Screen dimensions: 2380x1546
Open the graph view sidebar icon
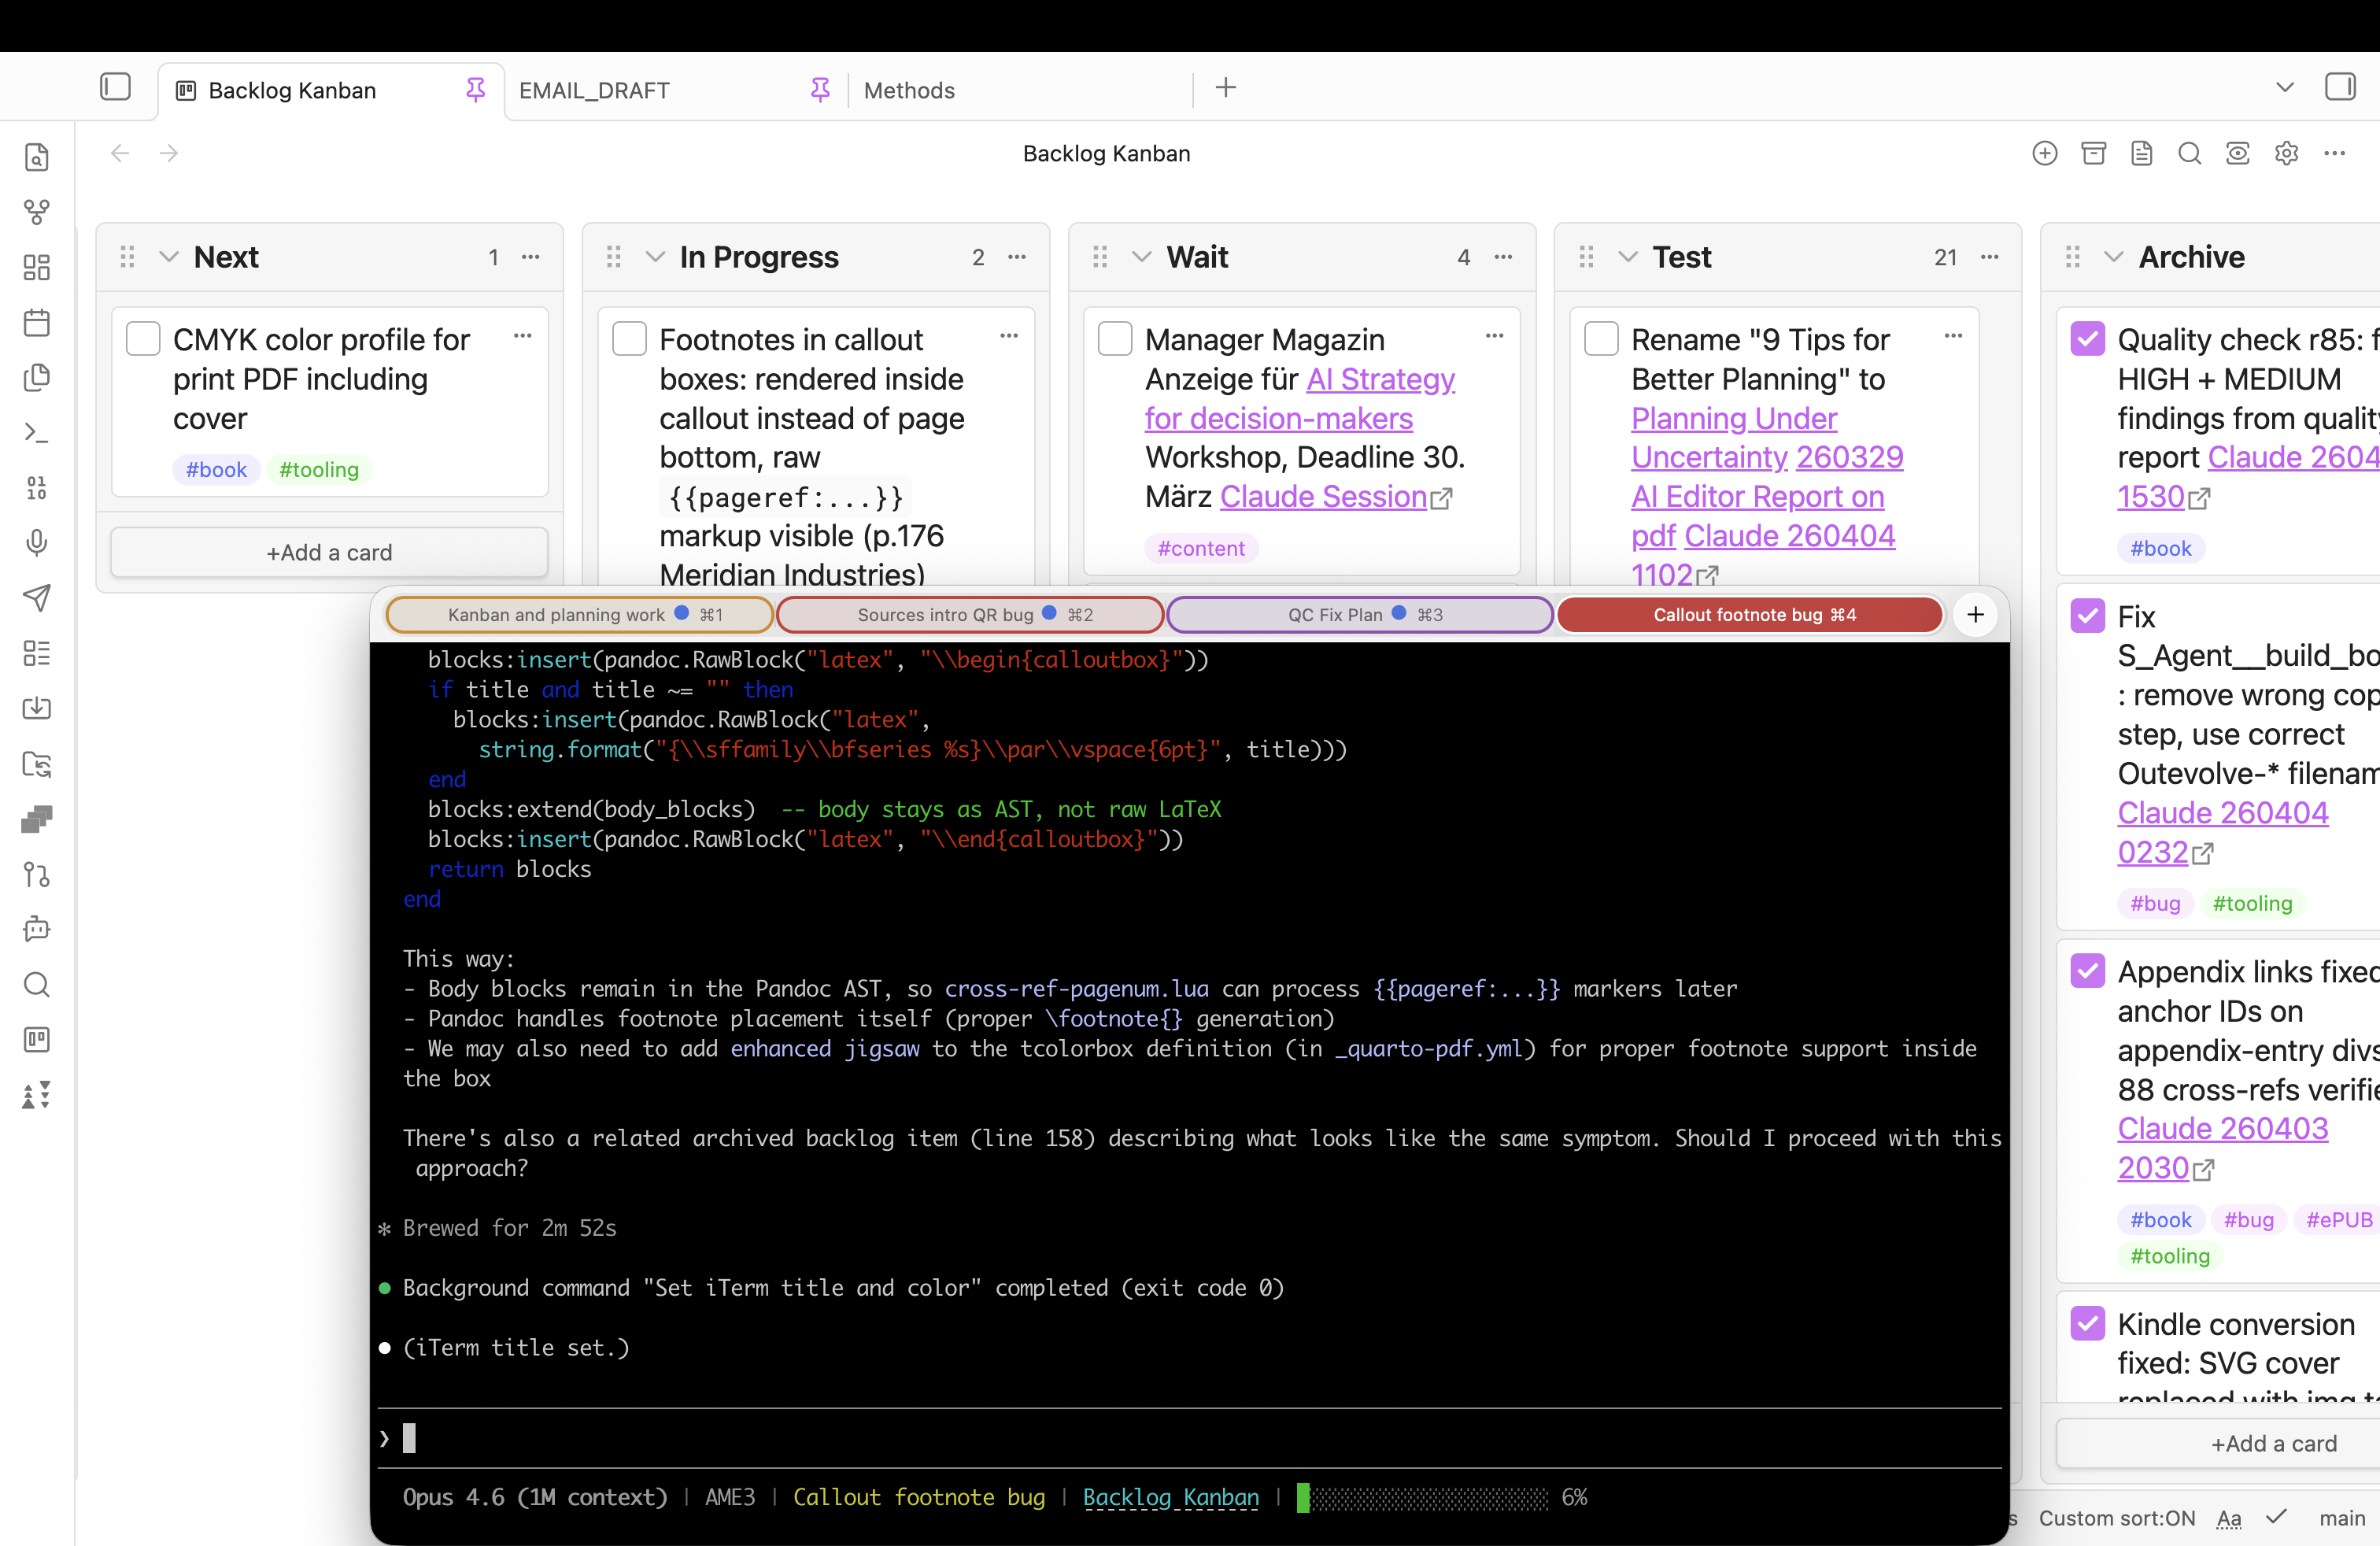point(37,212)
